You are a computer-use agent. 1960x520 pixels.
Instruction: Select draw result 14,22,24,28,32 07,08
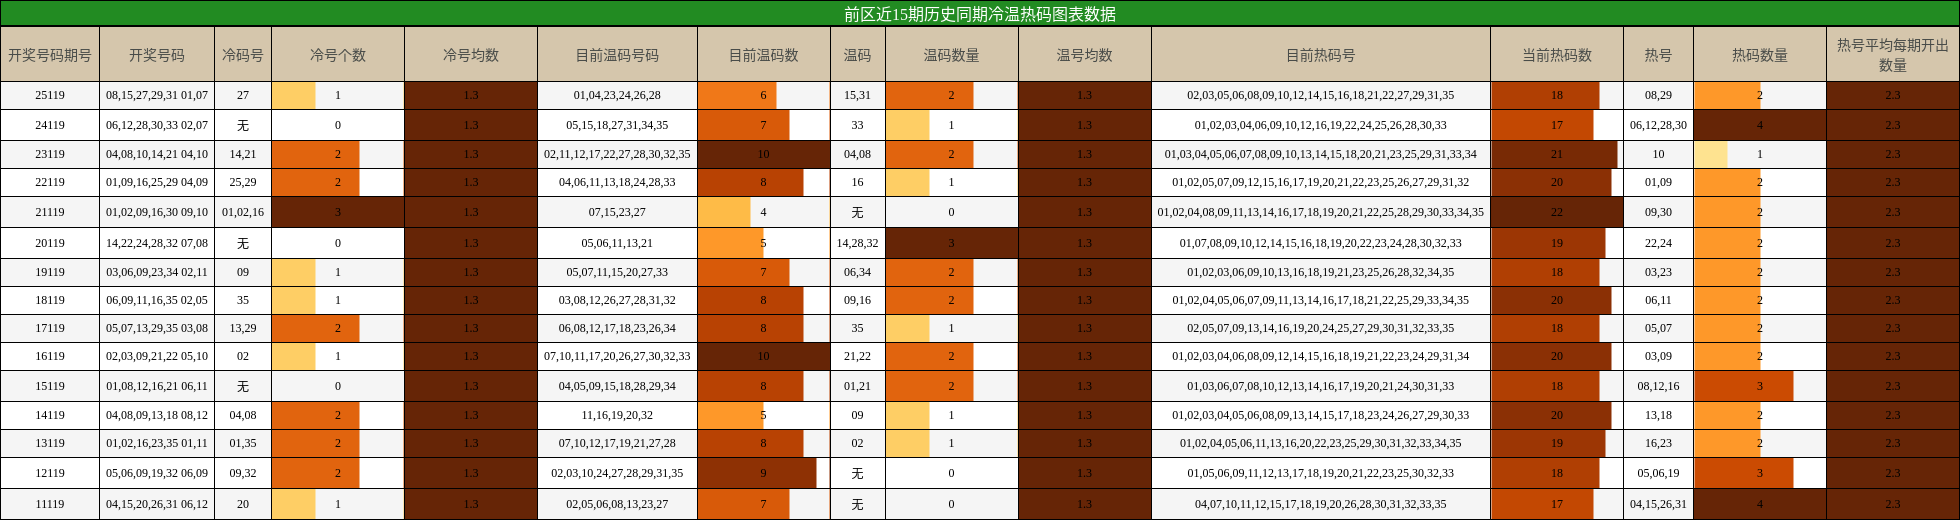(x=157, y=243)
